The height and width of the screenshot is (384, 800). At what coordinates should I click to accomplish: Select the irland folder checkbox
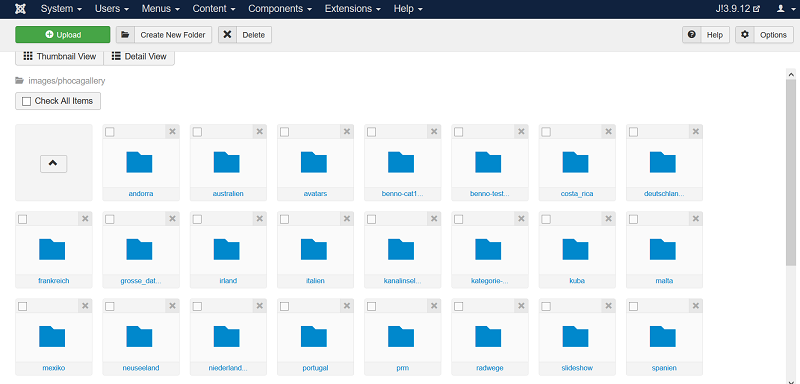(x=197, y=219)
